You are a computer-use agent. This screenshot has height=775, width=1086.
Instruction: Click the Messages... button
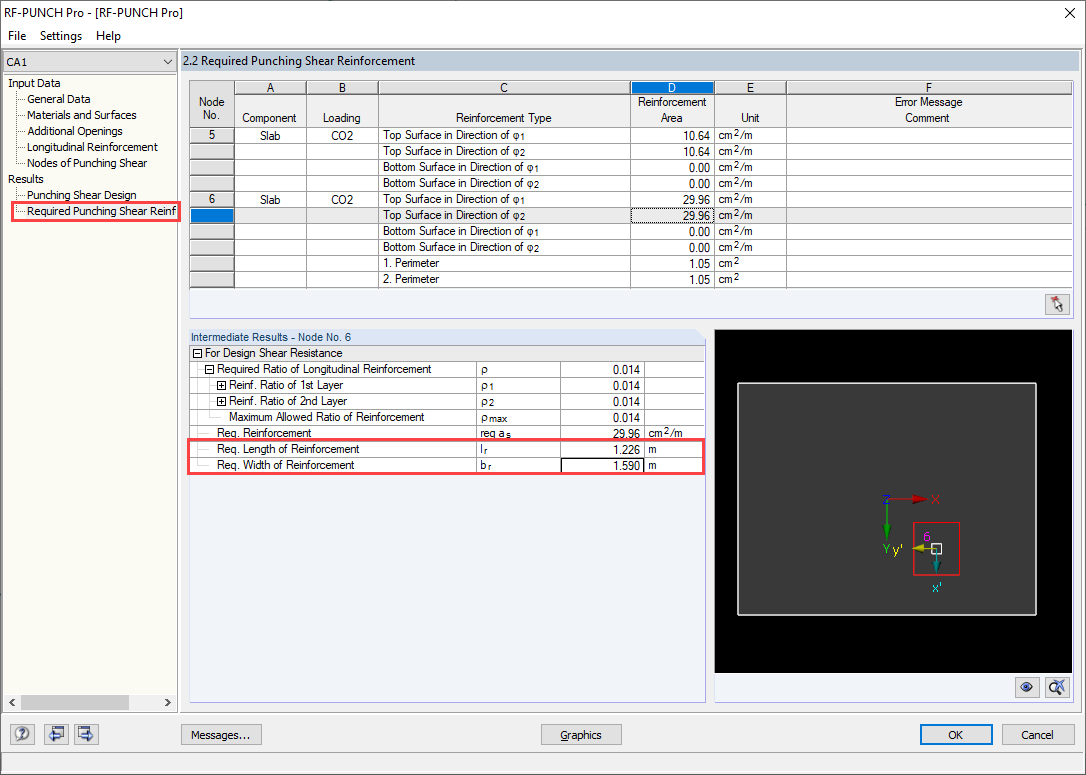(x=221, y=735)
